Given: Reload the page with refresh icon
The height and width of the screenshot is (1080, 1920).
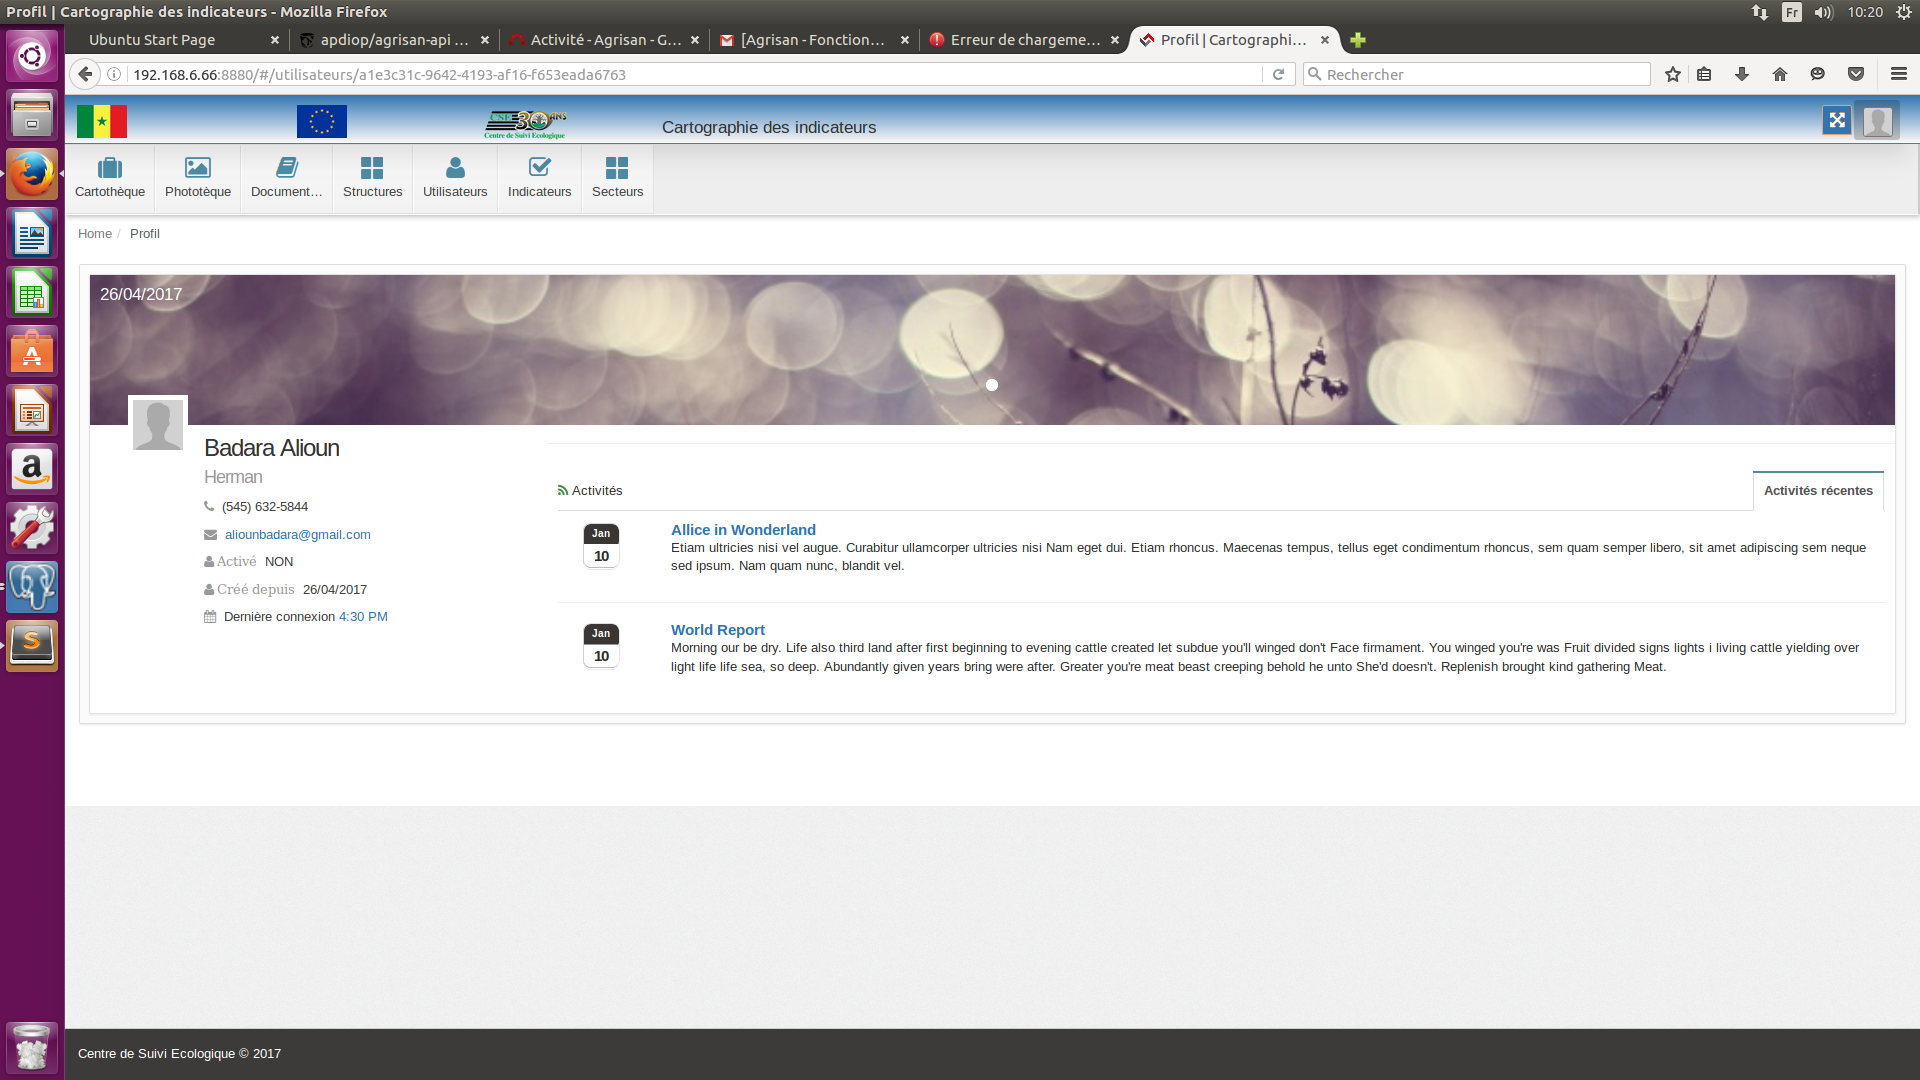Looking at the screenshot, I should point(1278,74).
